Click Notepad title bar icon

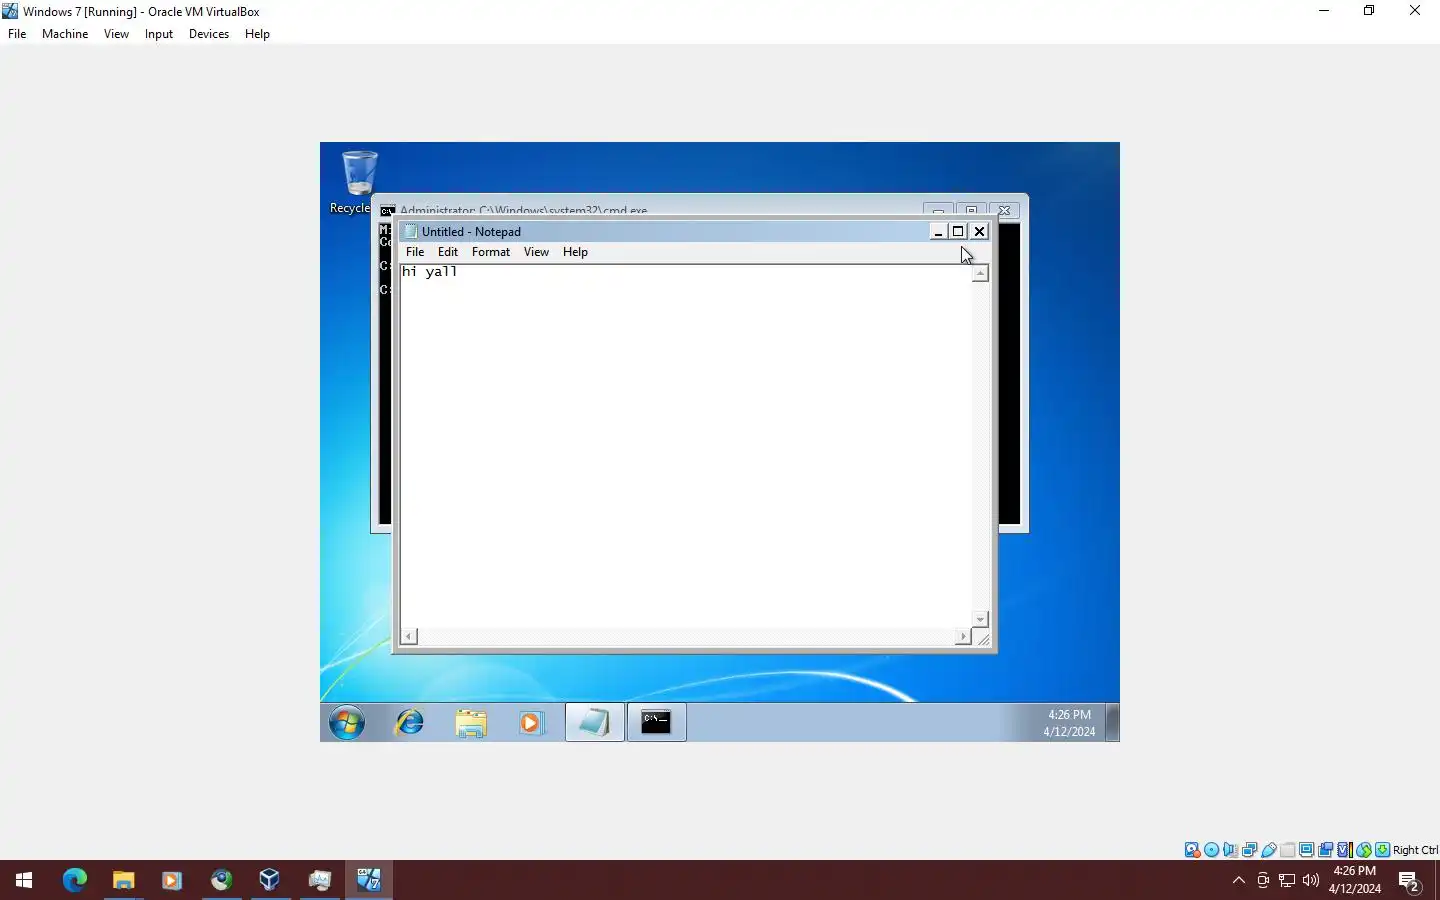click(410, 231)
